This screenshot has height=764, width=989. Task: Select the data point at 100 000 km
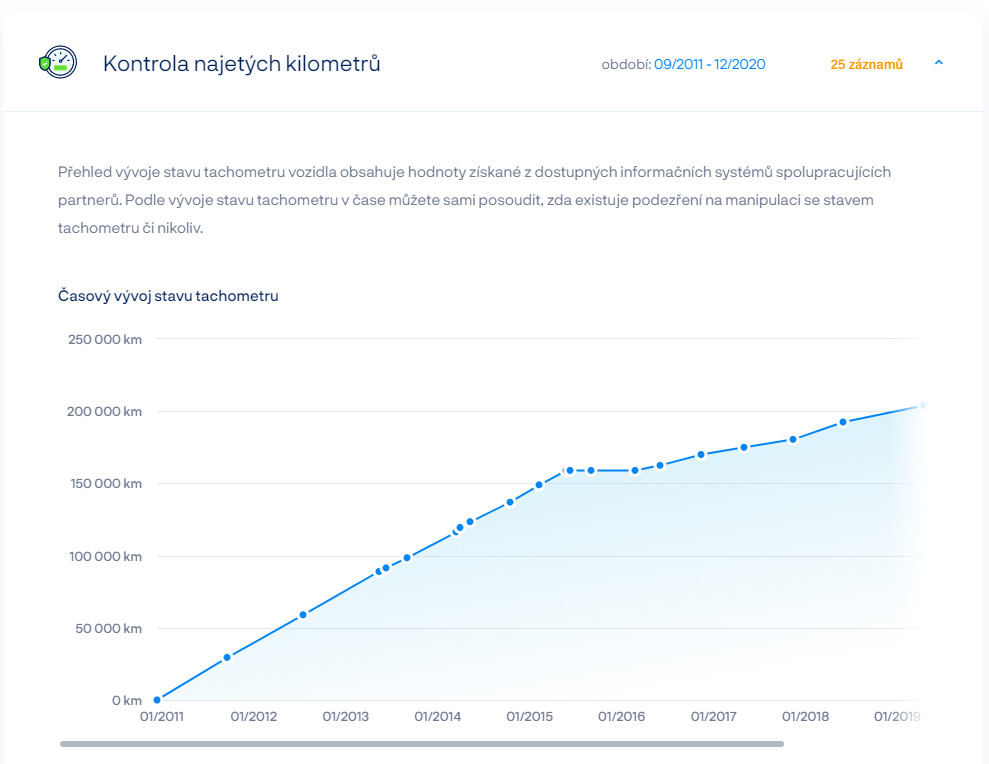pyautogui.click(x=407, y=558)
